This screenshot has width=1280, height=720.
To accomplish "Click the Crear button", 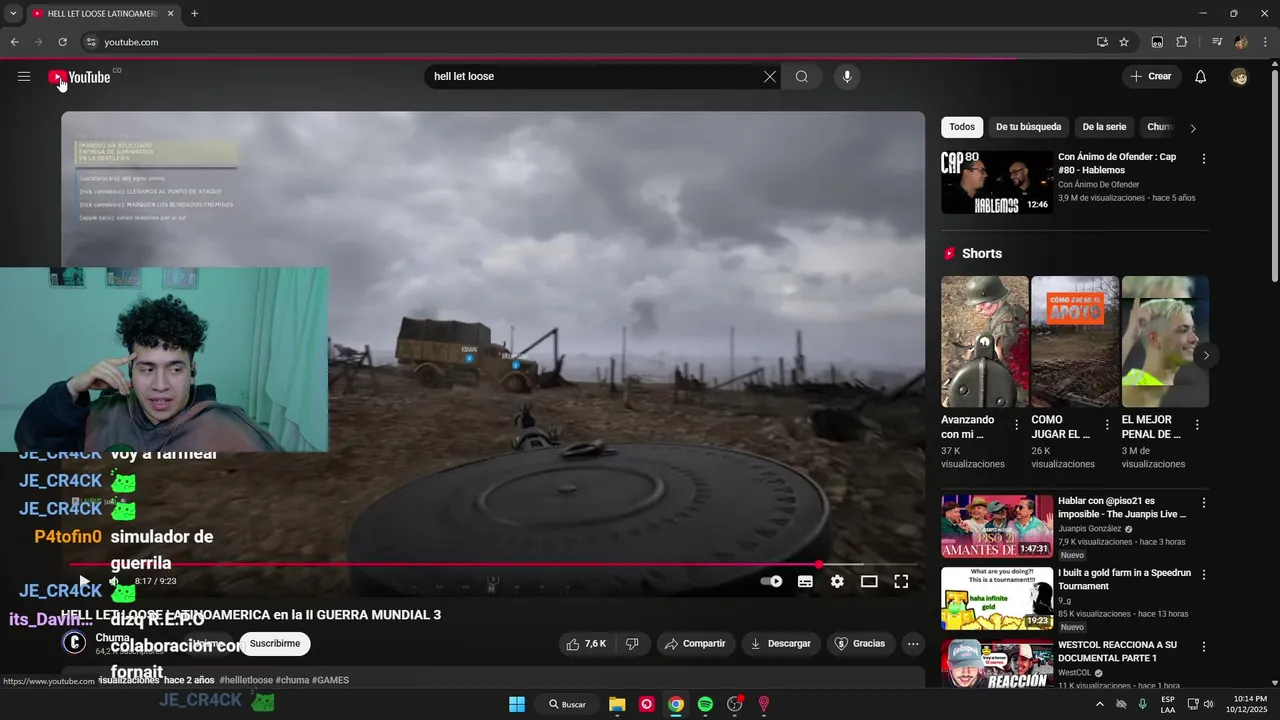I will 1150,77.
